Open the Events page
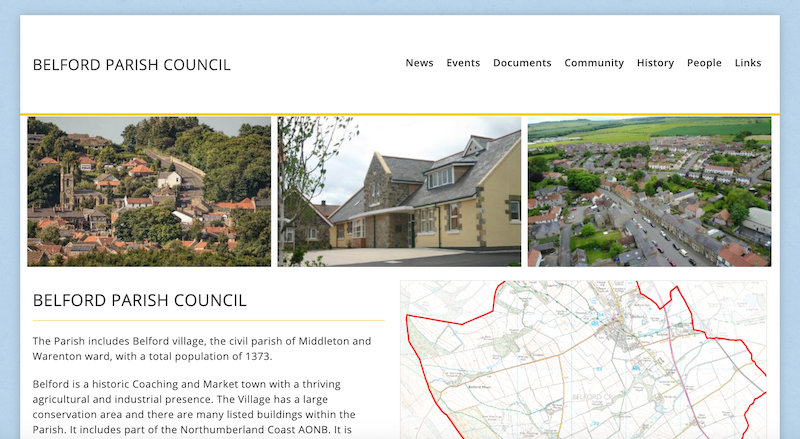 click(463, 63)
